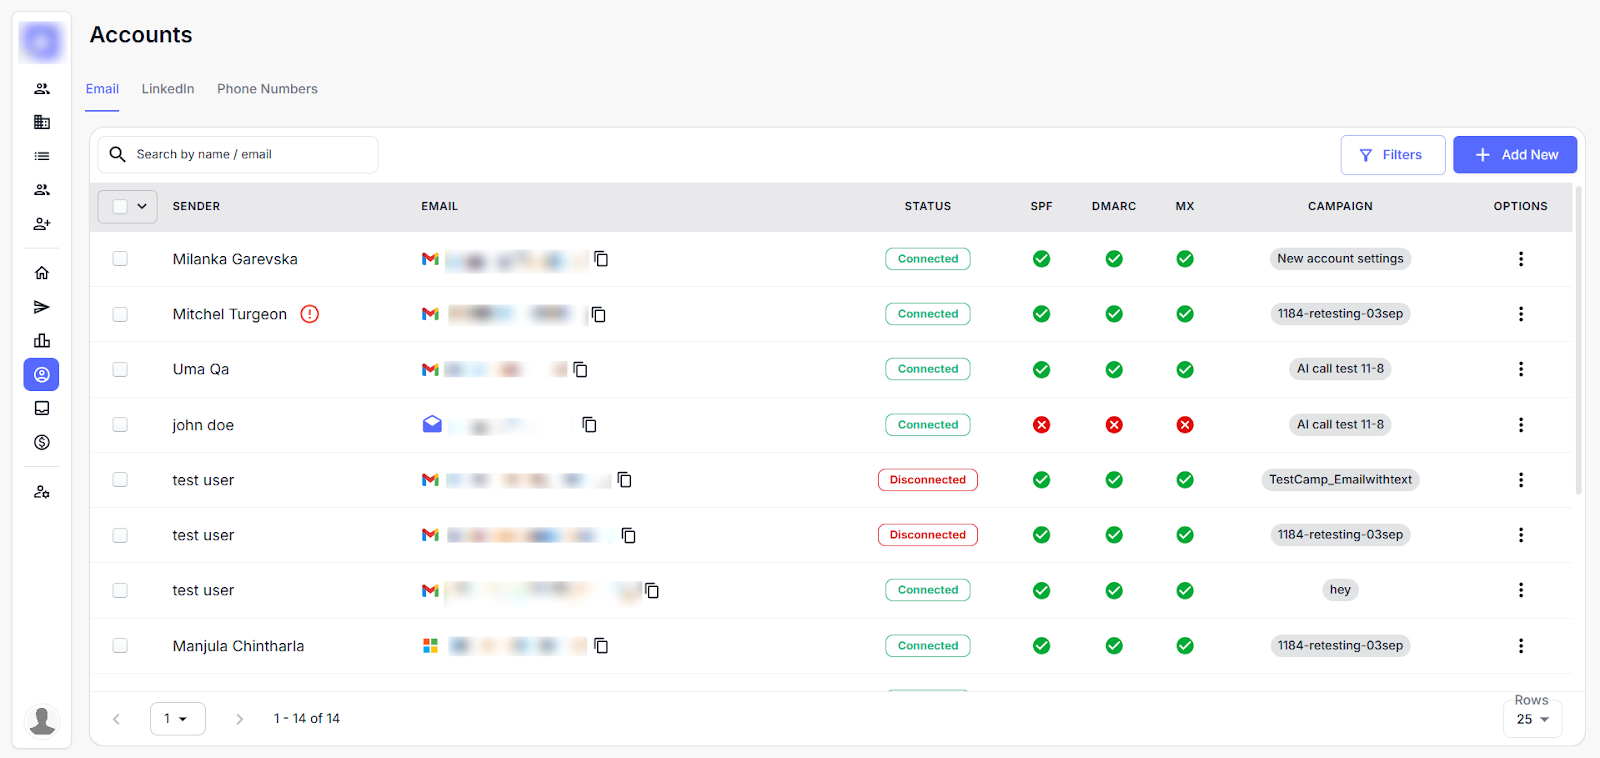Open the Filters button
This screenshot has height=758, width=1600.
point(1392,155)
